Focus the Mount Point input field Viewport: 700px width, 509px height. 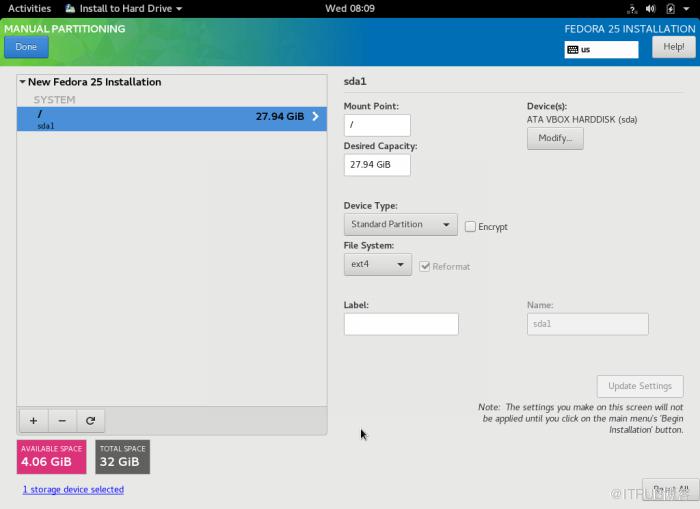pos(377,125)
